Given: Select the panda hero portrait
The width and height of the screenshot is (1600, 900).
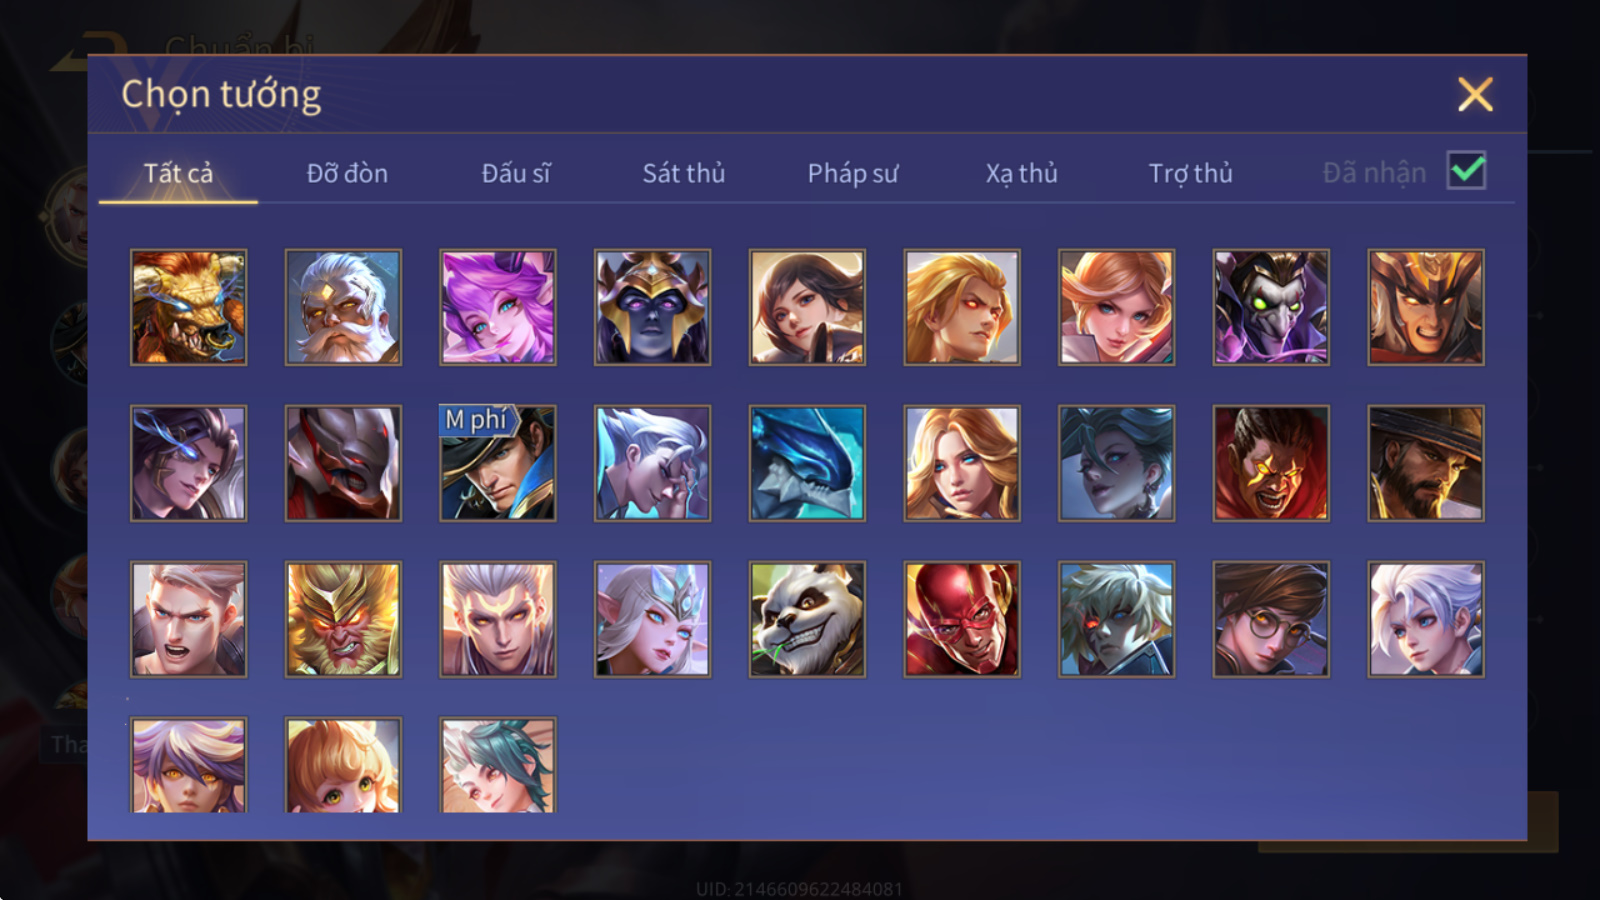Looking at the screenshot, I should tap(807, 619).
